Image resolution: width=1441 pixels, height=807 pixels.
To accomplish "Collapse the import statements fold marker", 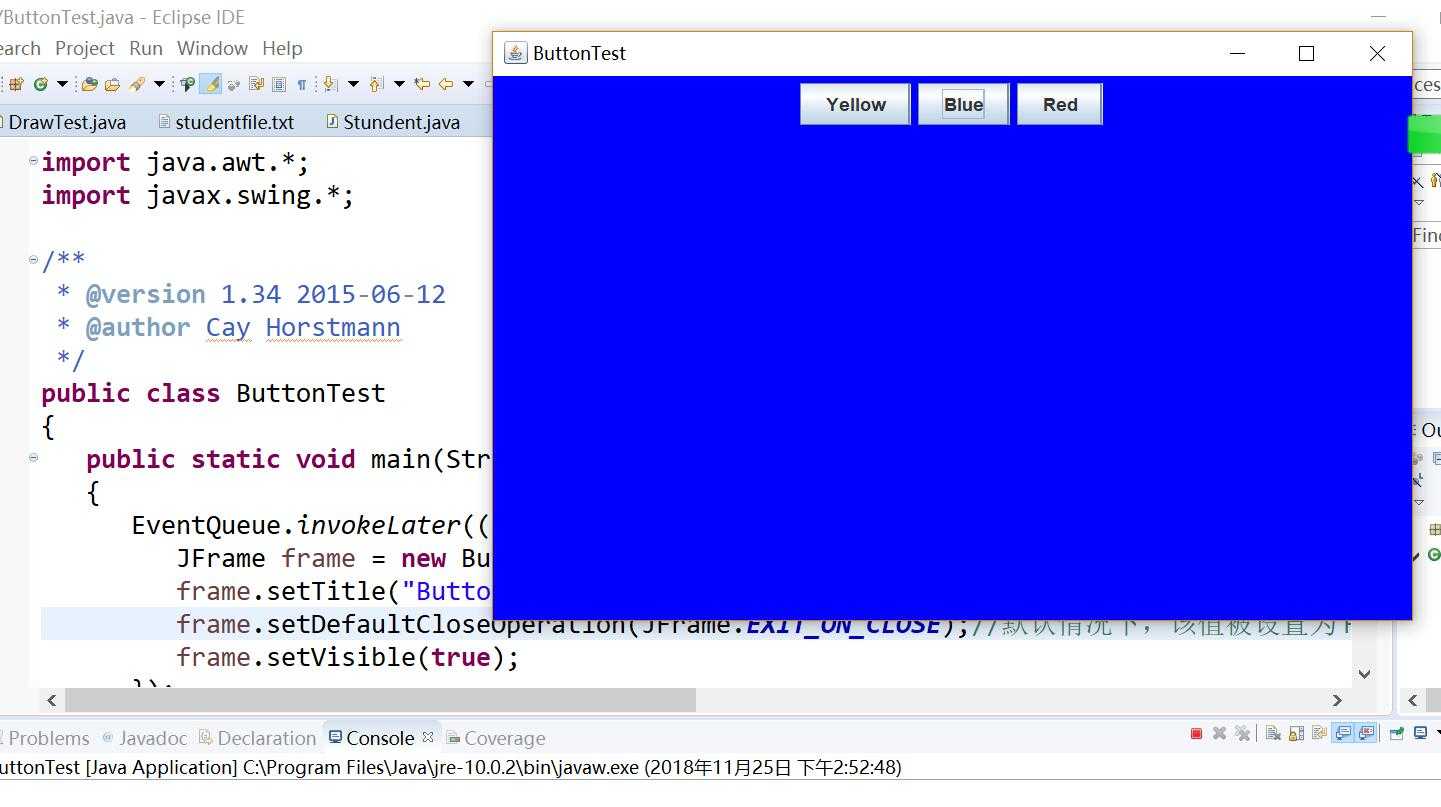I will coord(34,160).
